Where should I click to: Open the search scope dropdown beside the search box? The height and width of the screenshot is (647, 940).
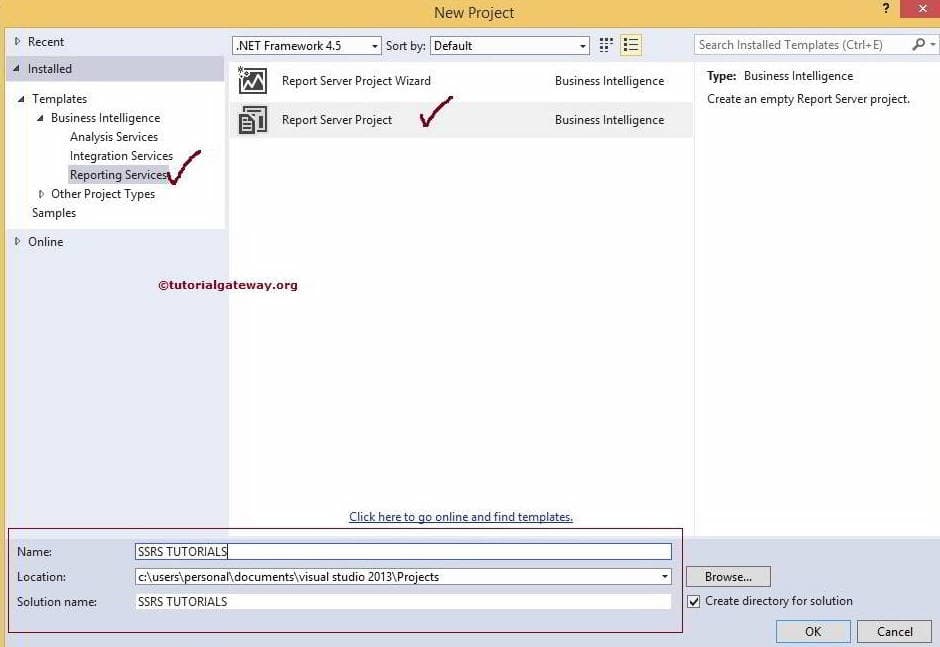pyautogui.click(x=933, y=44)
